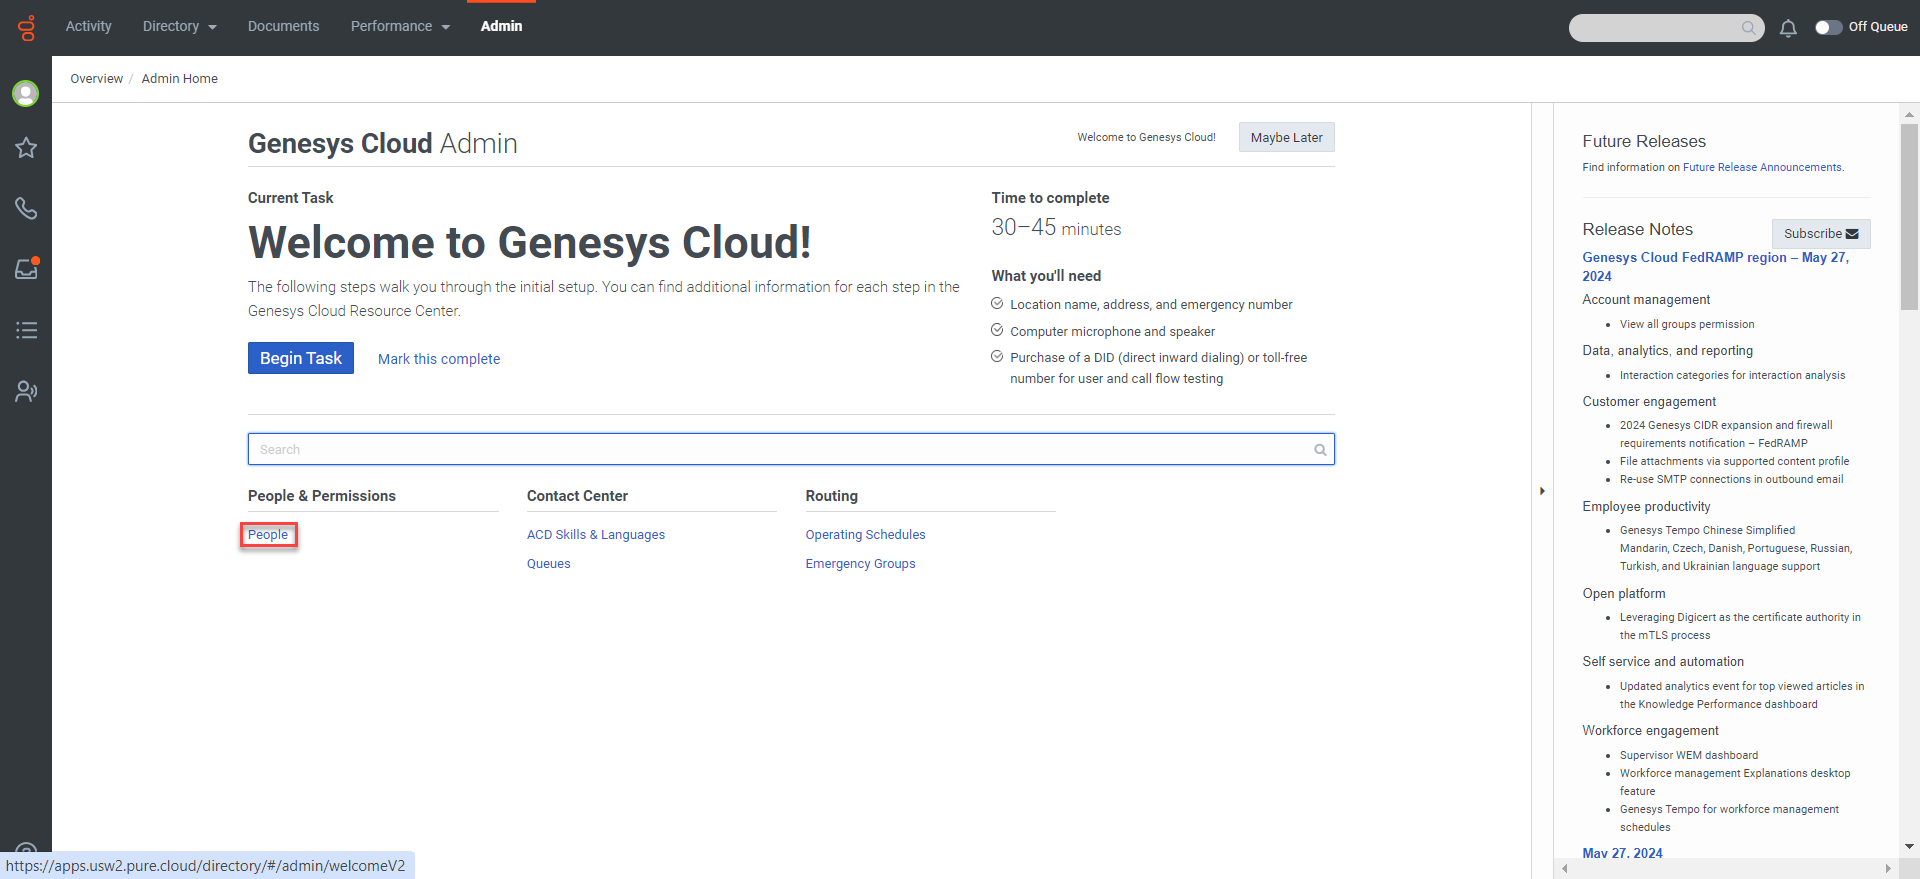Click Mark this complete link
This screenshot has width=1920, height=879.
439,359
